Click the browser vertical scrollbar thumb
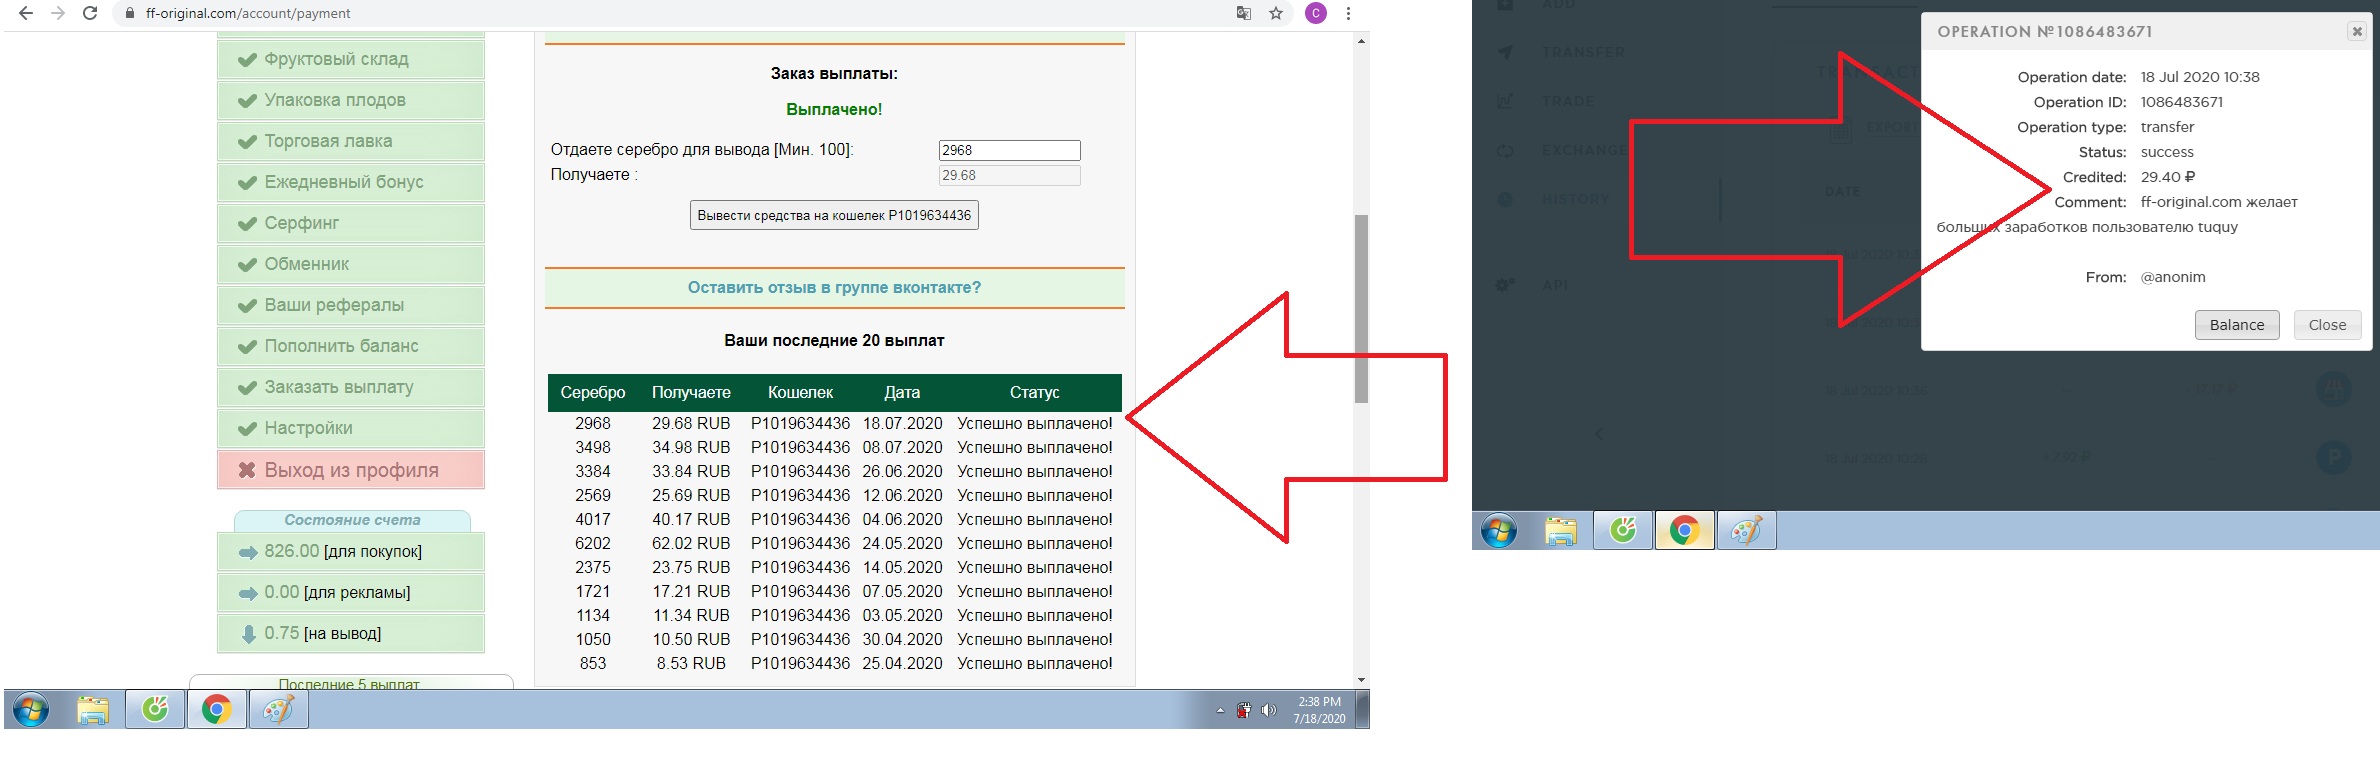The image size is (2380, 768). [x=1361, y=308]
